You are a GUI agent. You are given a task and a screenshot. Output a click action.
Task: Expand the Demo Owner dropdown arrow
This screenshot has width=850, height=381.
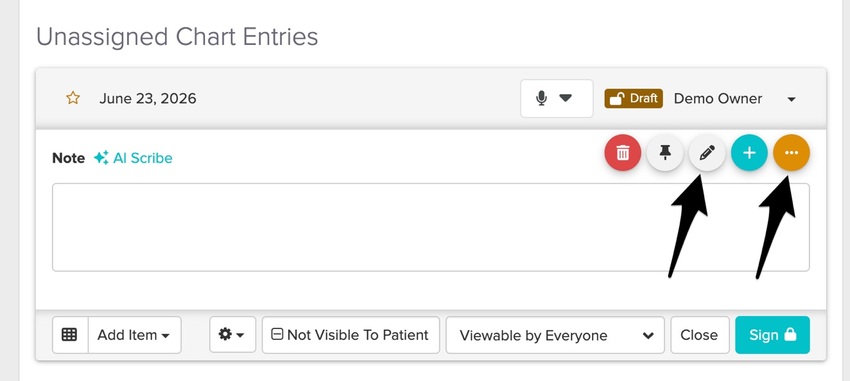coord(791,99)
